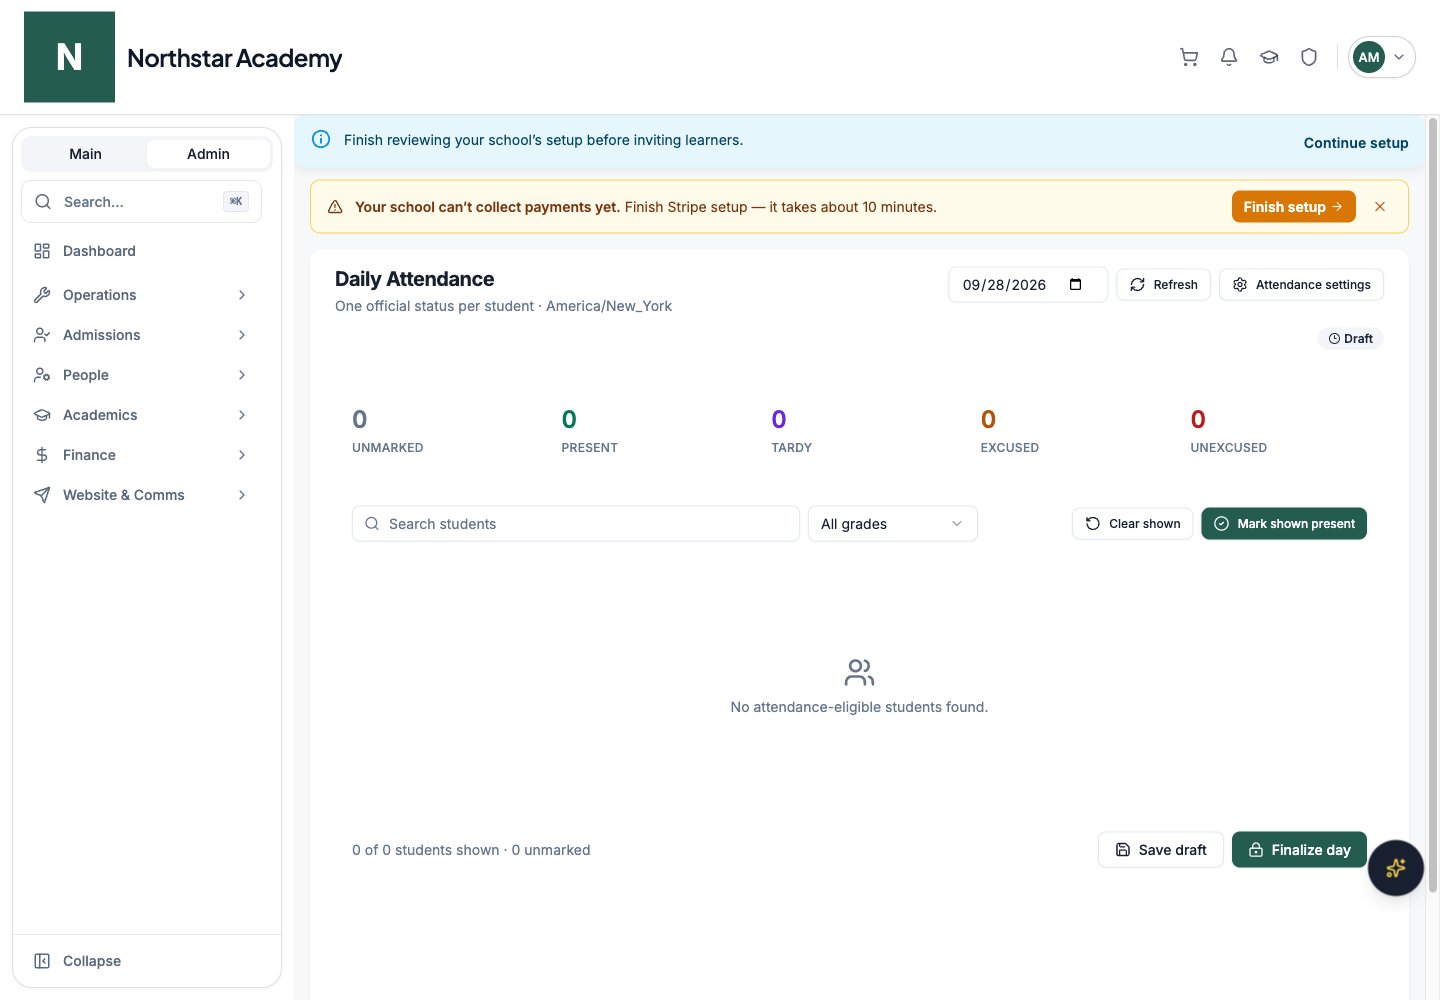Open Attendance settings
This screenshot has width=1440, height=1000.
[x=1301, y=285]
